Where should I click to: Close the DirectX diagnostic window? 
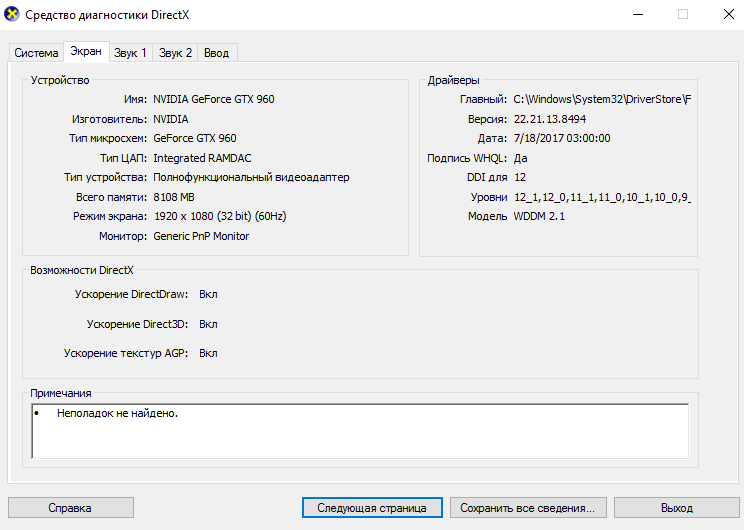tap(729, 14)
